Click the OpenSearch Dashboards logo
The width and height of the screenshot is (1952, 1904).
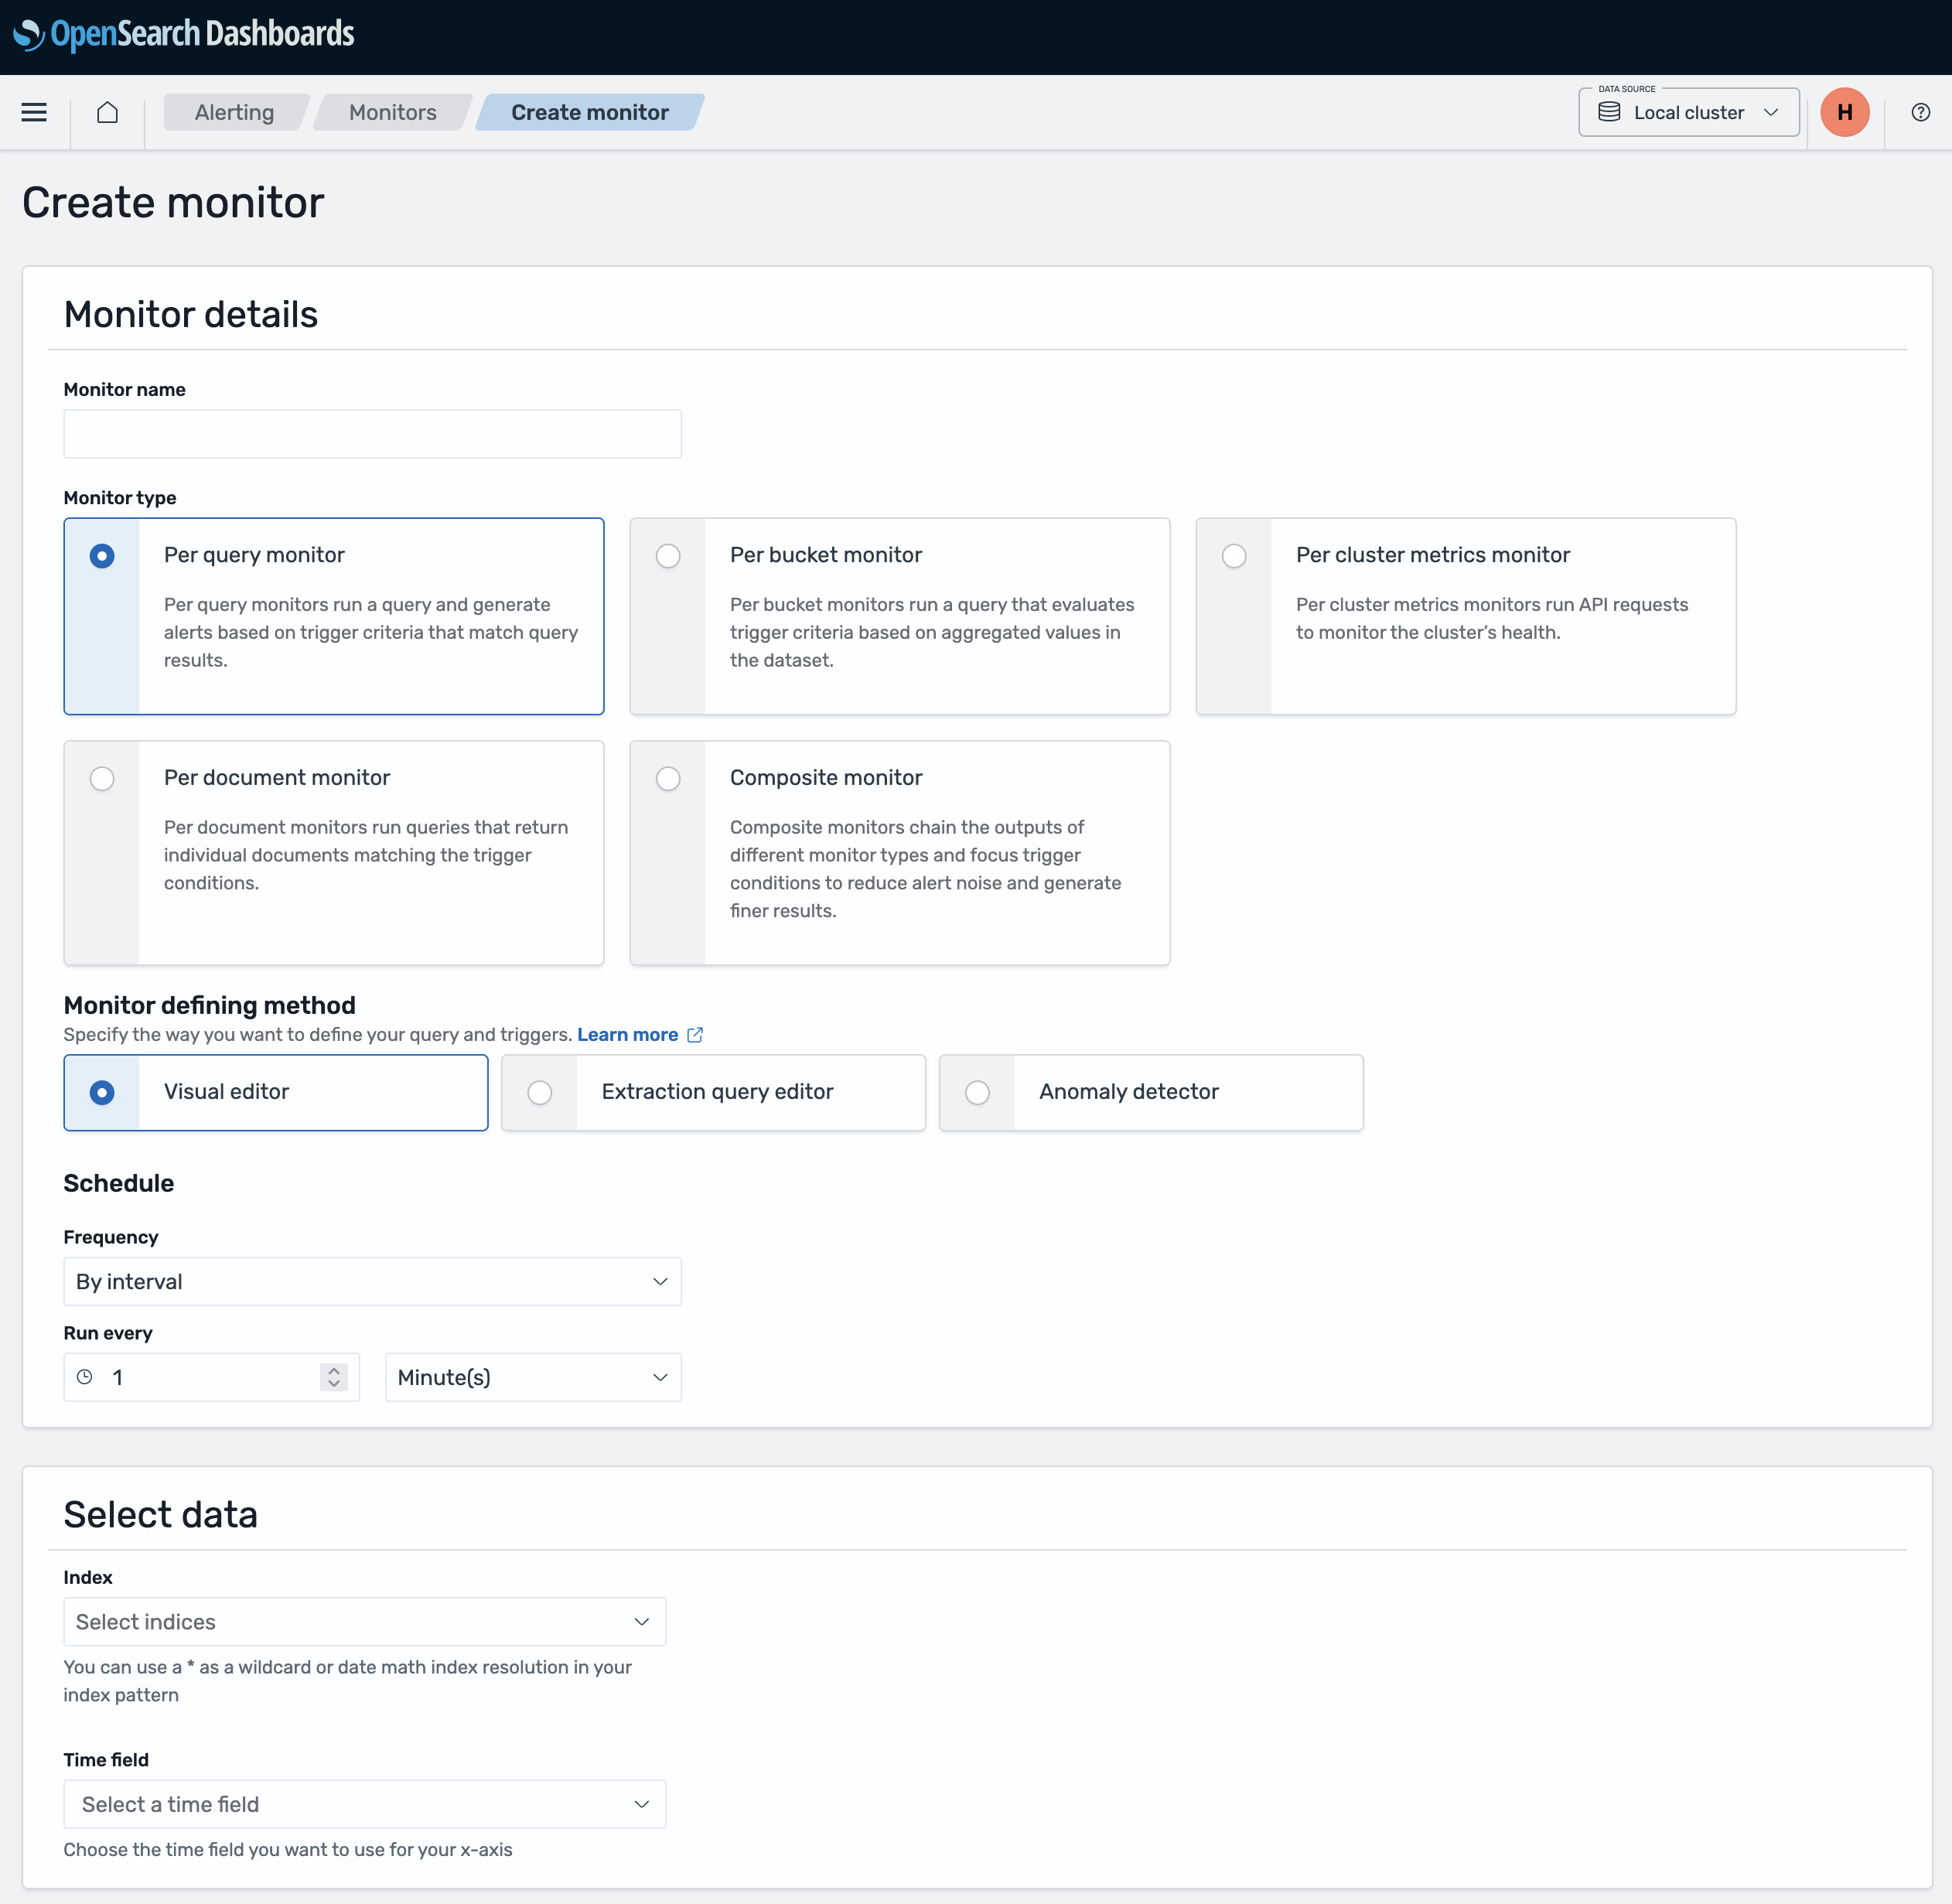point(185,33)
